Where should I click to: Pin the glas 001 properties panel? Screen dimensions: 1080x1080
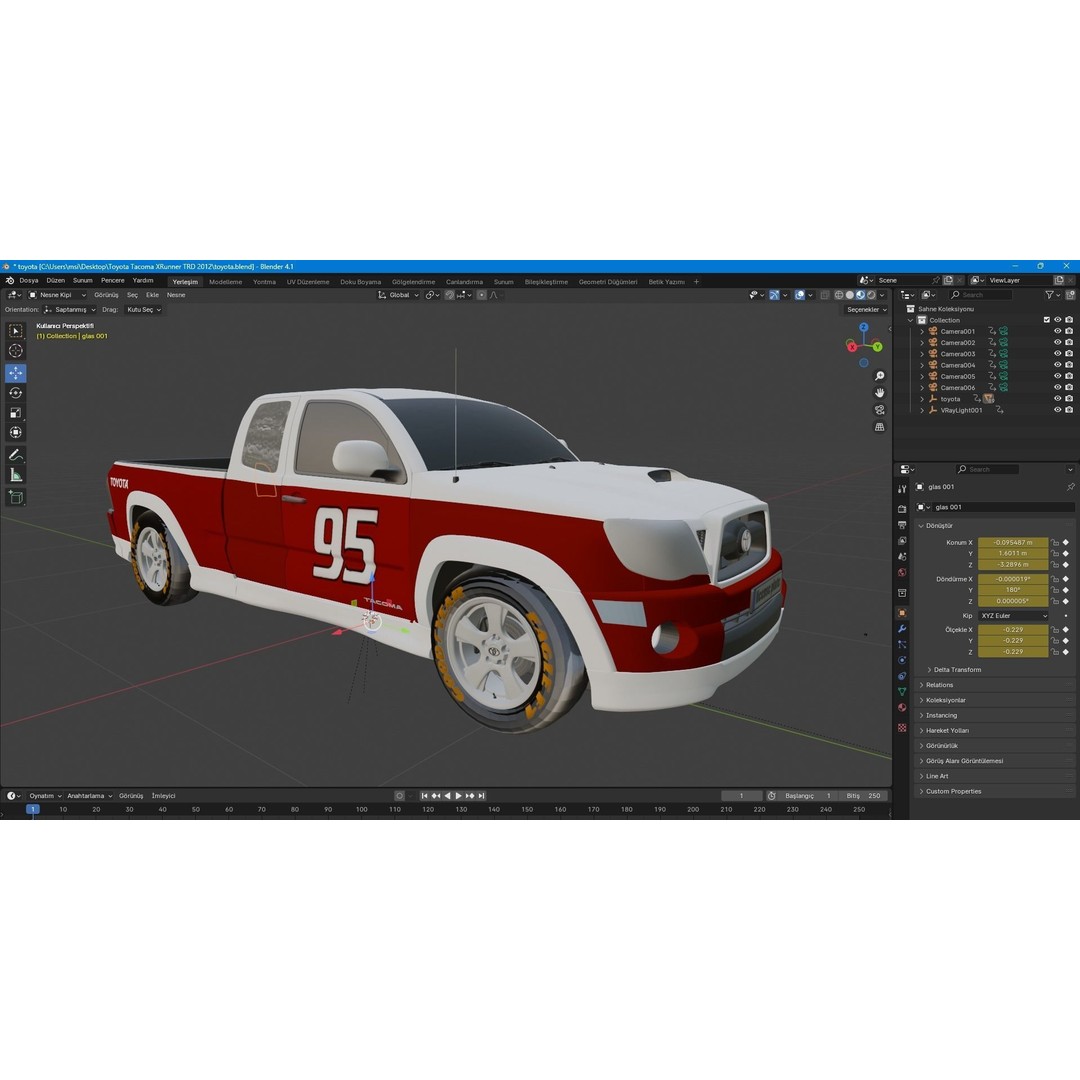pos(1070,487)
